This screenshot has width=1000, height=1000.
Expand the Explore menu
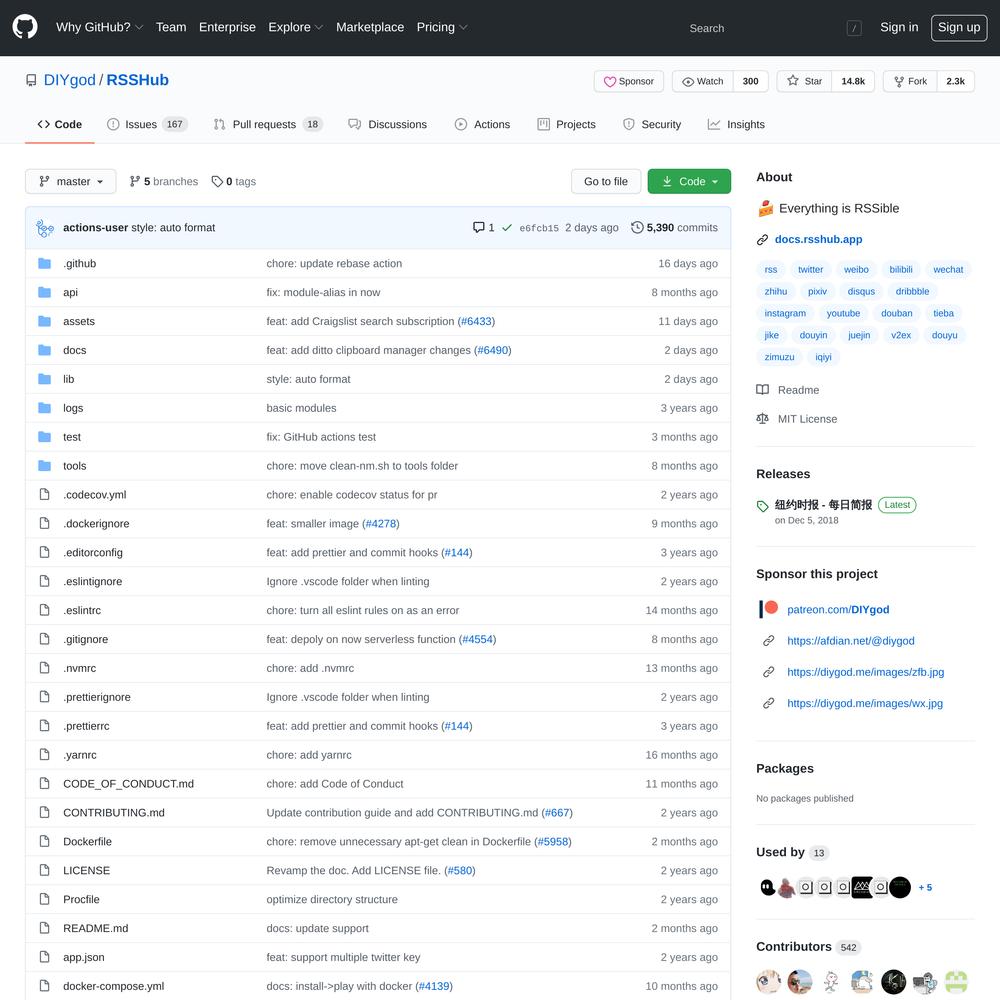(295, 27)
